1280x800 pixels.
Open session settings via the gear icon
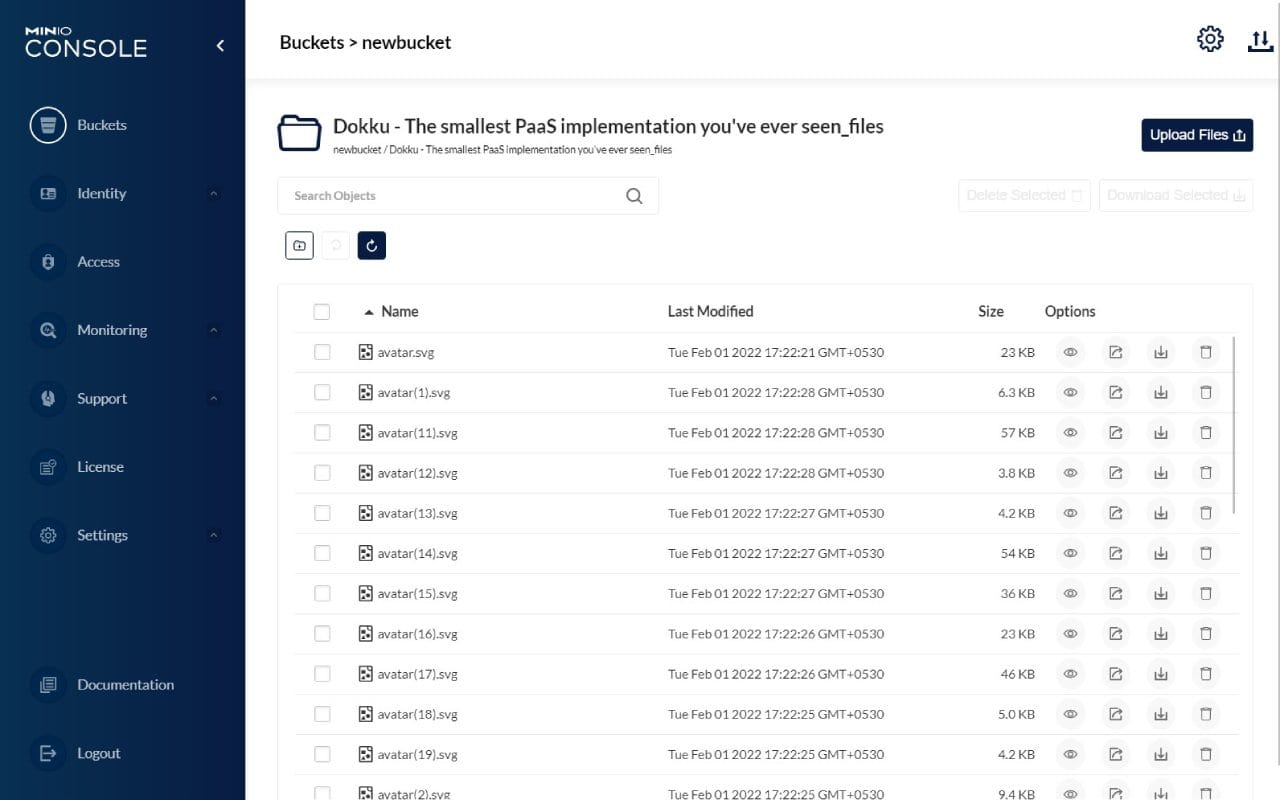click(x=1210, y=39)
